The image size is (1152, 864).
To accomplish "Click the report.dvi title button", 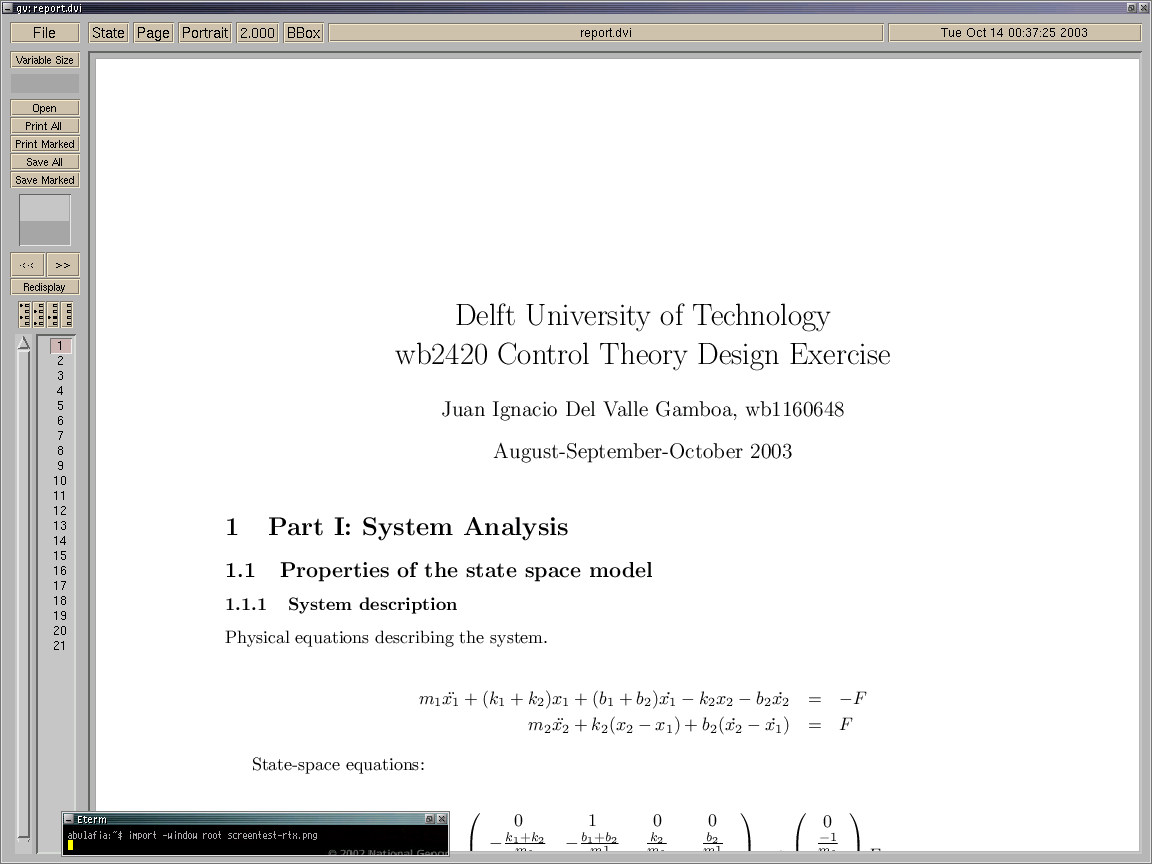I will point(606,33).
